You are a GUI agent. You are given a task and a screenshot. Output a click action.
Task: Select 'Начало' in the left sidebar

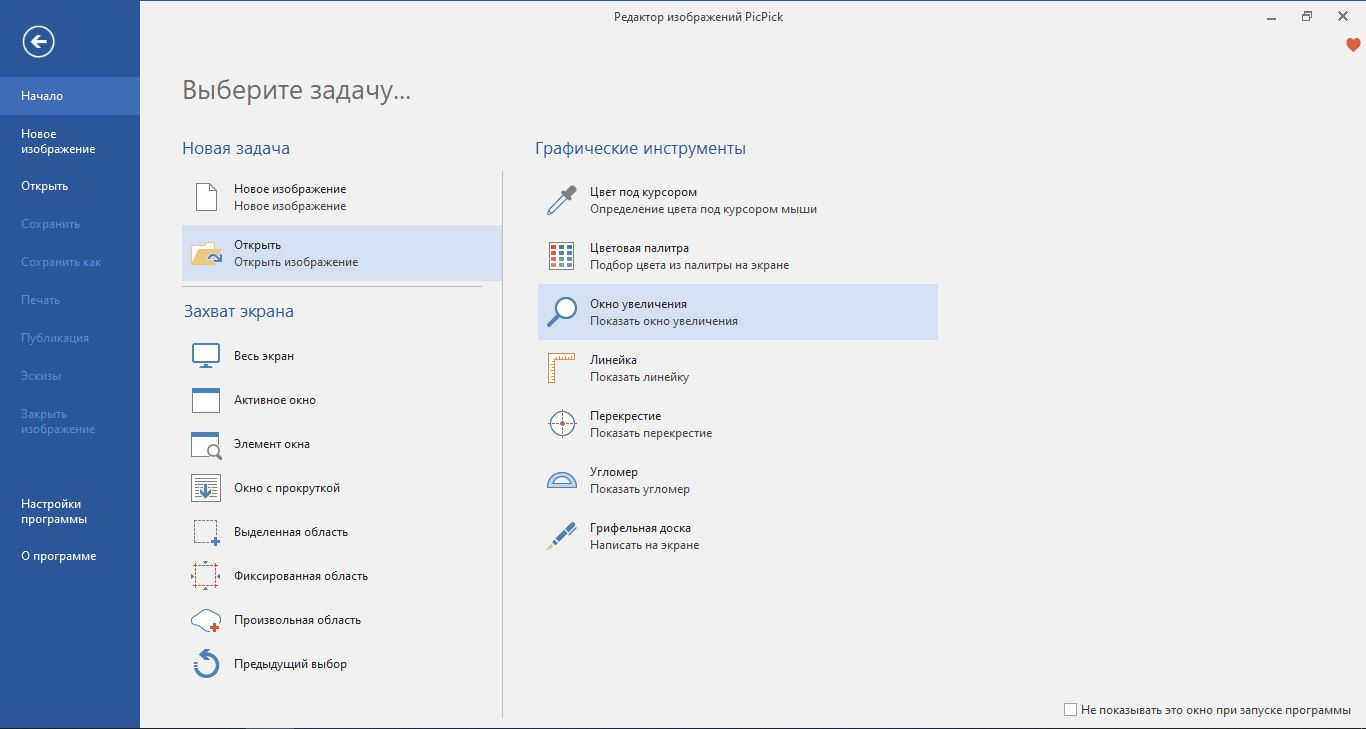point(42,96)
